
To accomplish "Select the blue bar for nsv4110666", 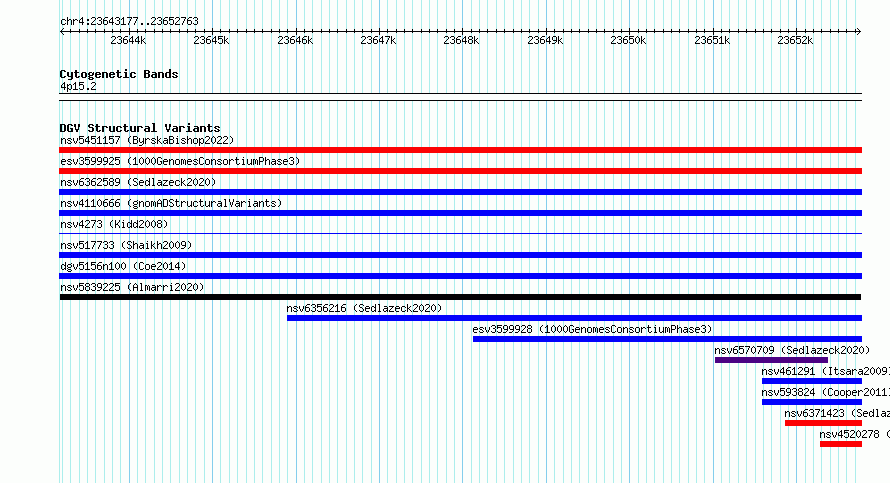I will [460, 213].
